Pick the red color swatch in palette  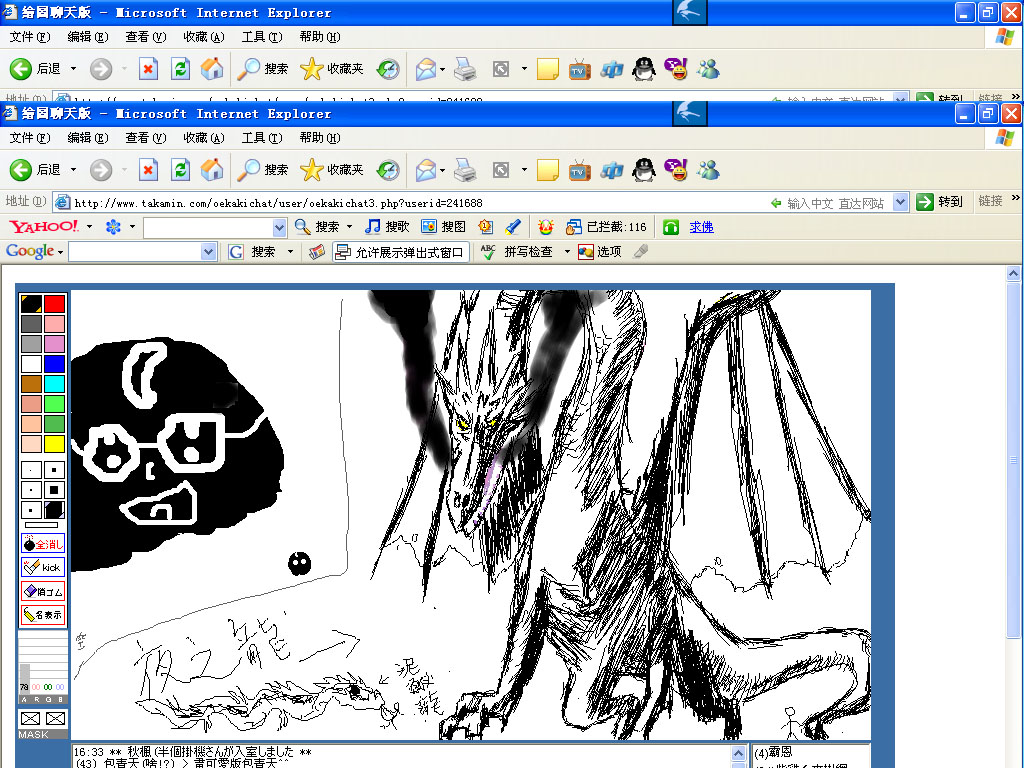54,303
